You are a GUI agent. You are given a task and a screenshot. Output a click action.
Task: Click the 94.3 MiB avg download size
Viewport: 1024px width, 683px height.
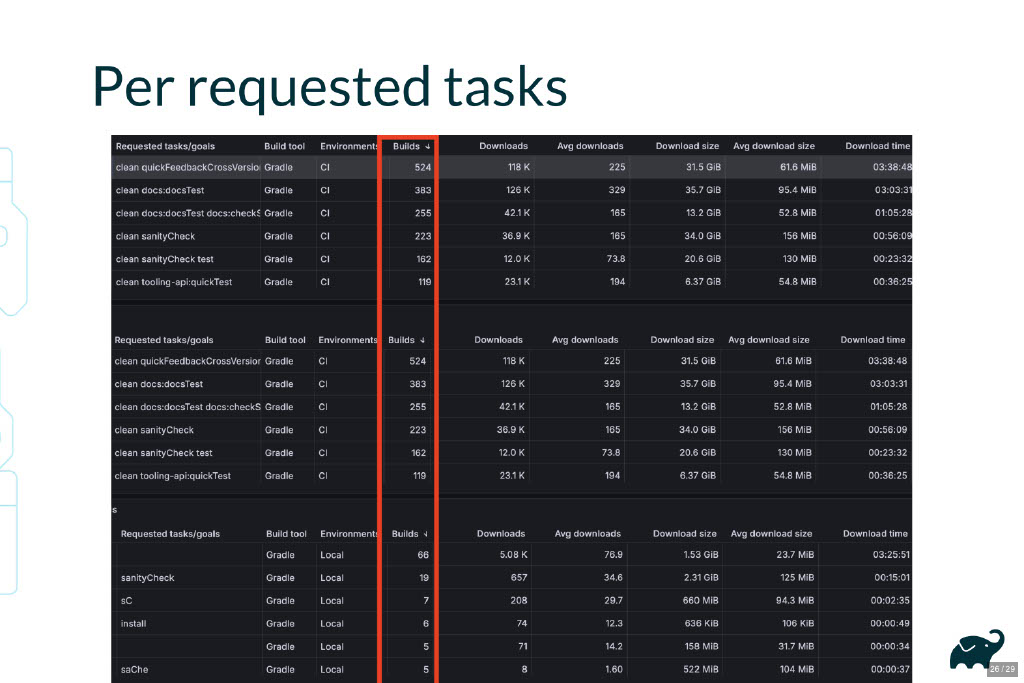795,601
